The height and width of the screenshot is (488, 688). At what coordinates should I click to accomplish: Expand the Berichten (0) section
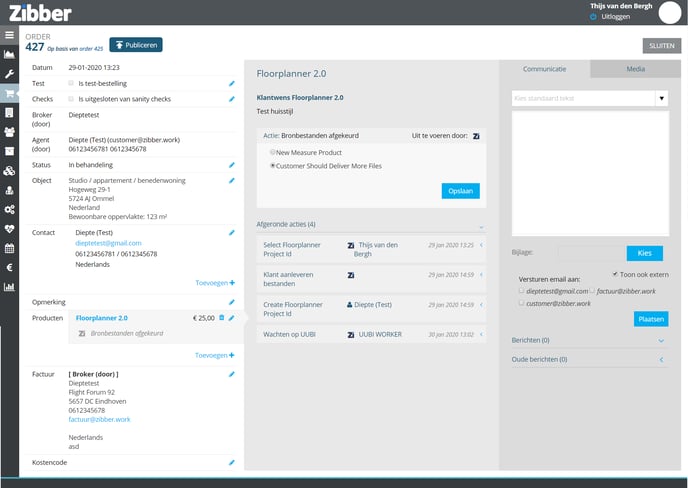(661, 340)
